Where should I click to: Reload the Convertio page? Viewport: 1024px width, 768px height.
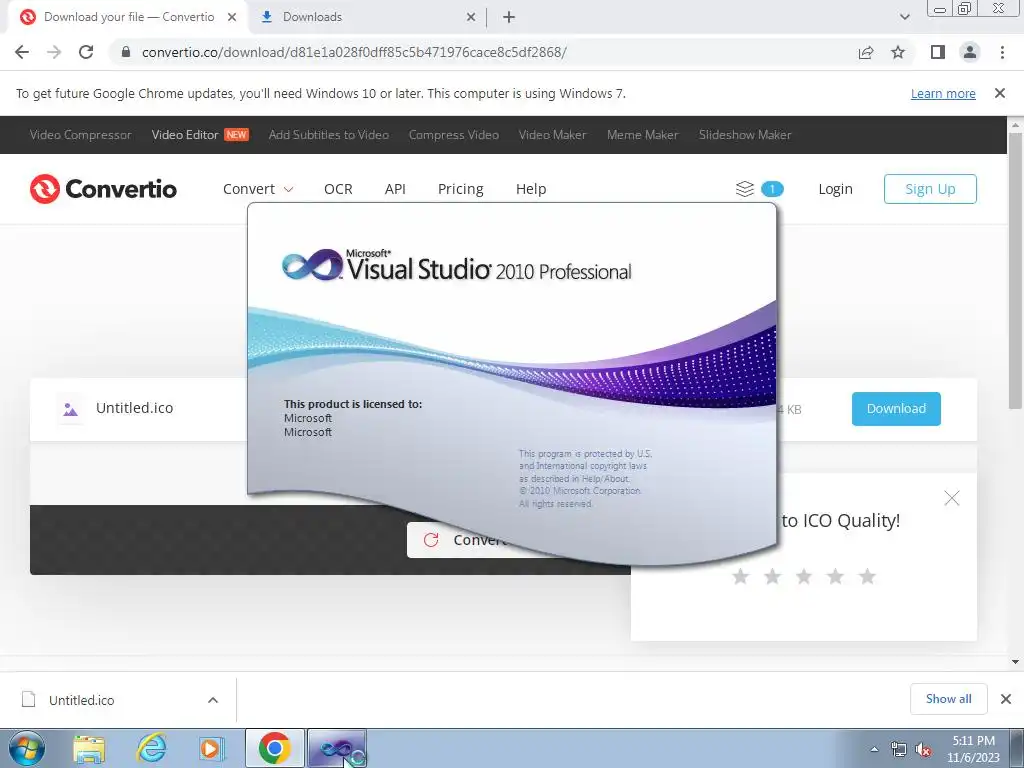pos(86,52)
